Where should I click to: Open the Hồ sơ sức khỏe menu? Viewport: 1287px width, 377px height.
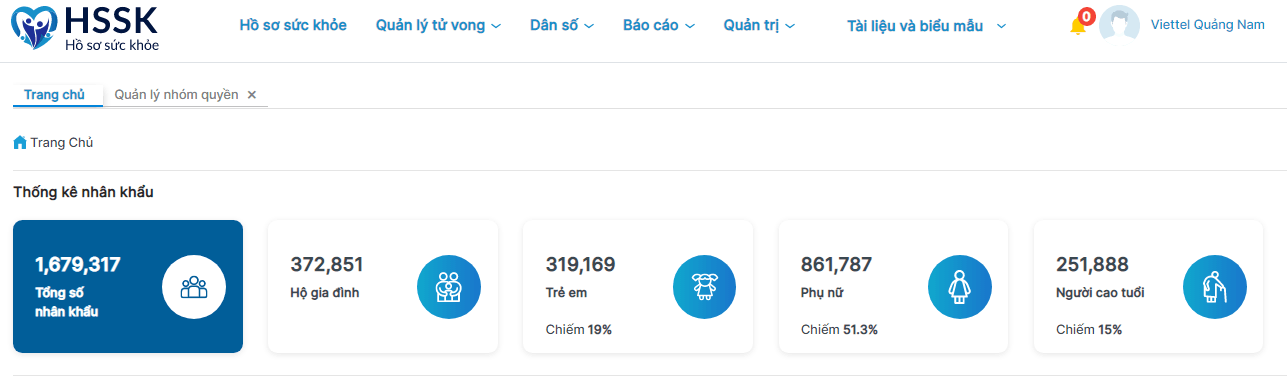[293, 25]
